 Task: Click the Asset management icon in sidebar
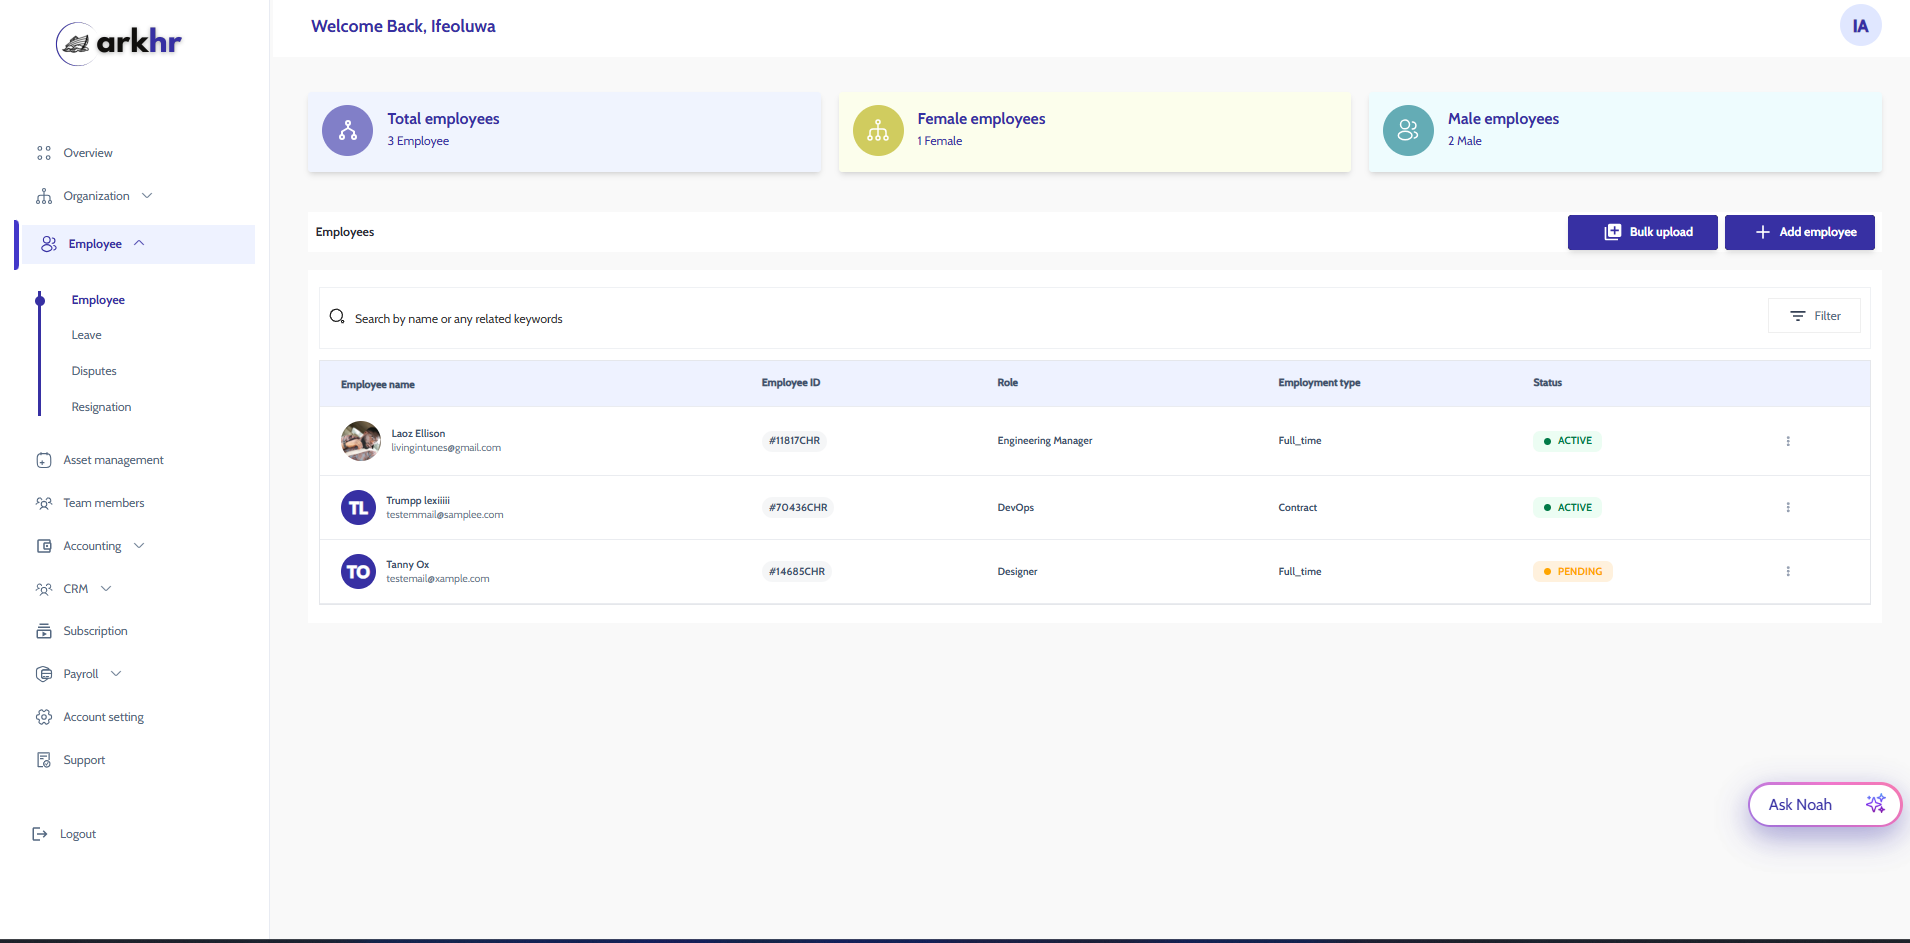[44, 460]
